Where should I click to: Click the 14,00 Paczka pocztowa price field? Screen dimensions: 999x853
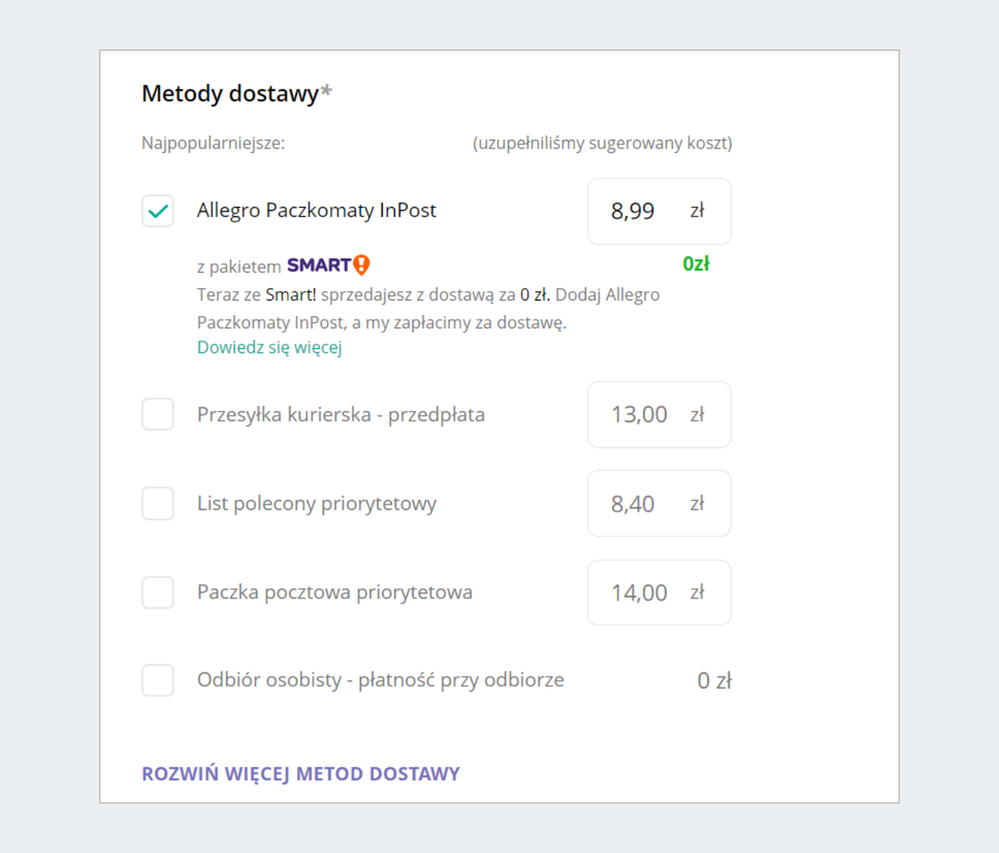click(x=640, y=592)
